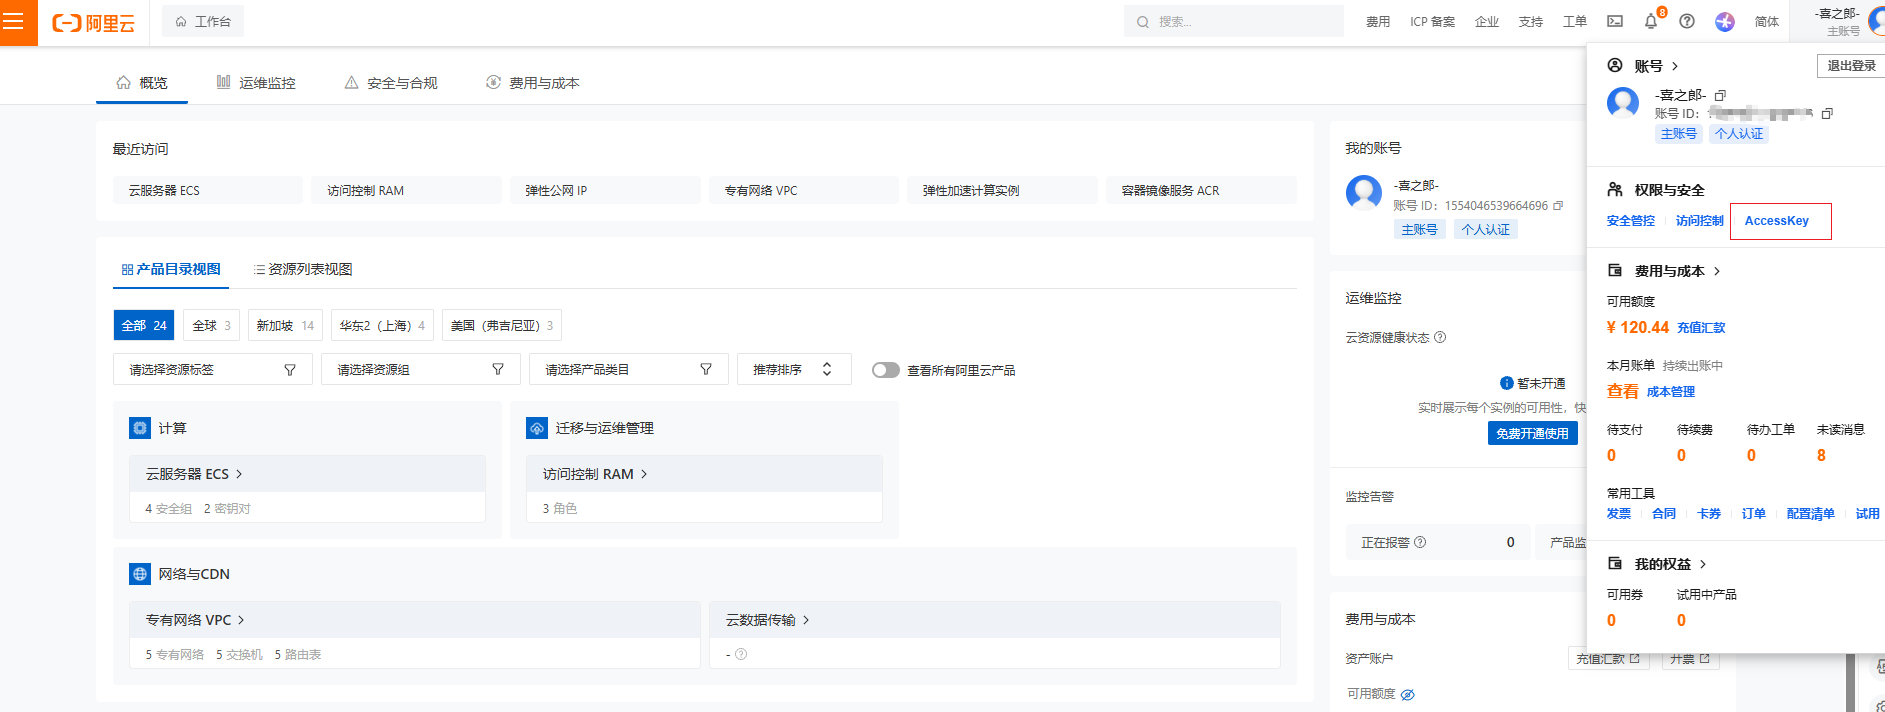This screenshot has height=712, width=1885.
Task: Expand 云数据传输 chevron
Action: 806,620
